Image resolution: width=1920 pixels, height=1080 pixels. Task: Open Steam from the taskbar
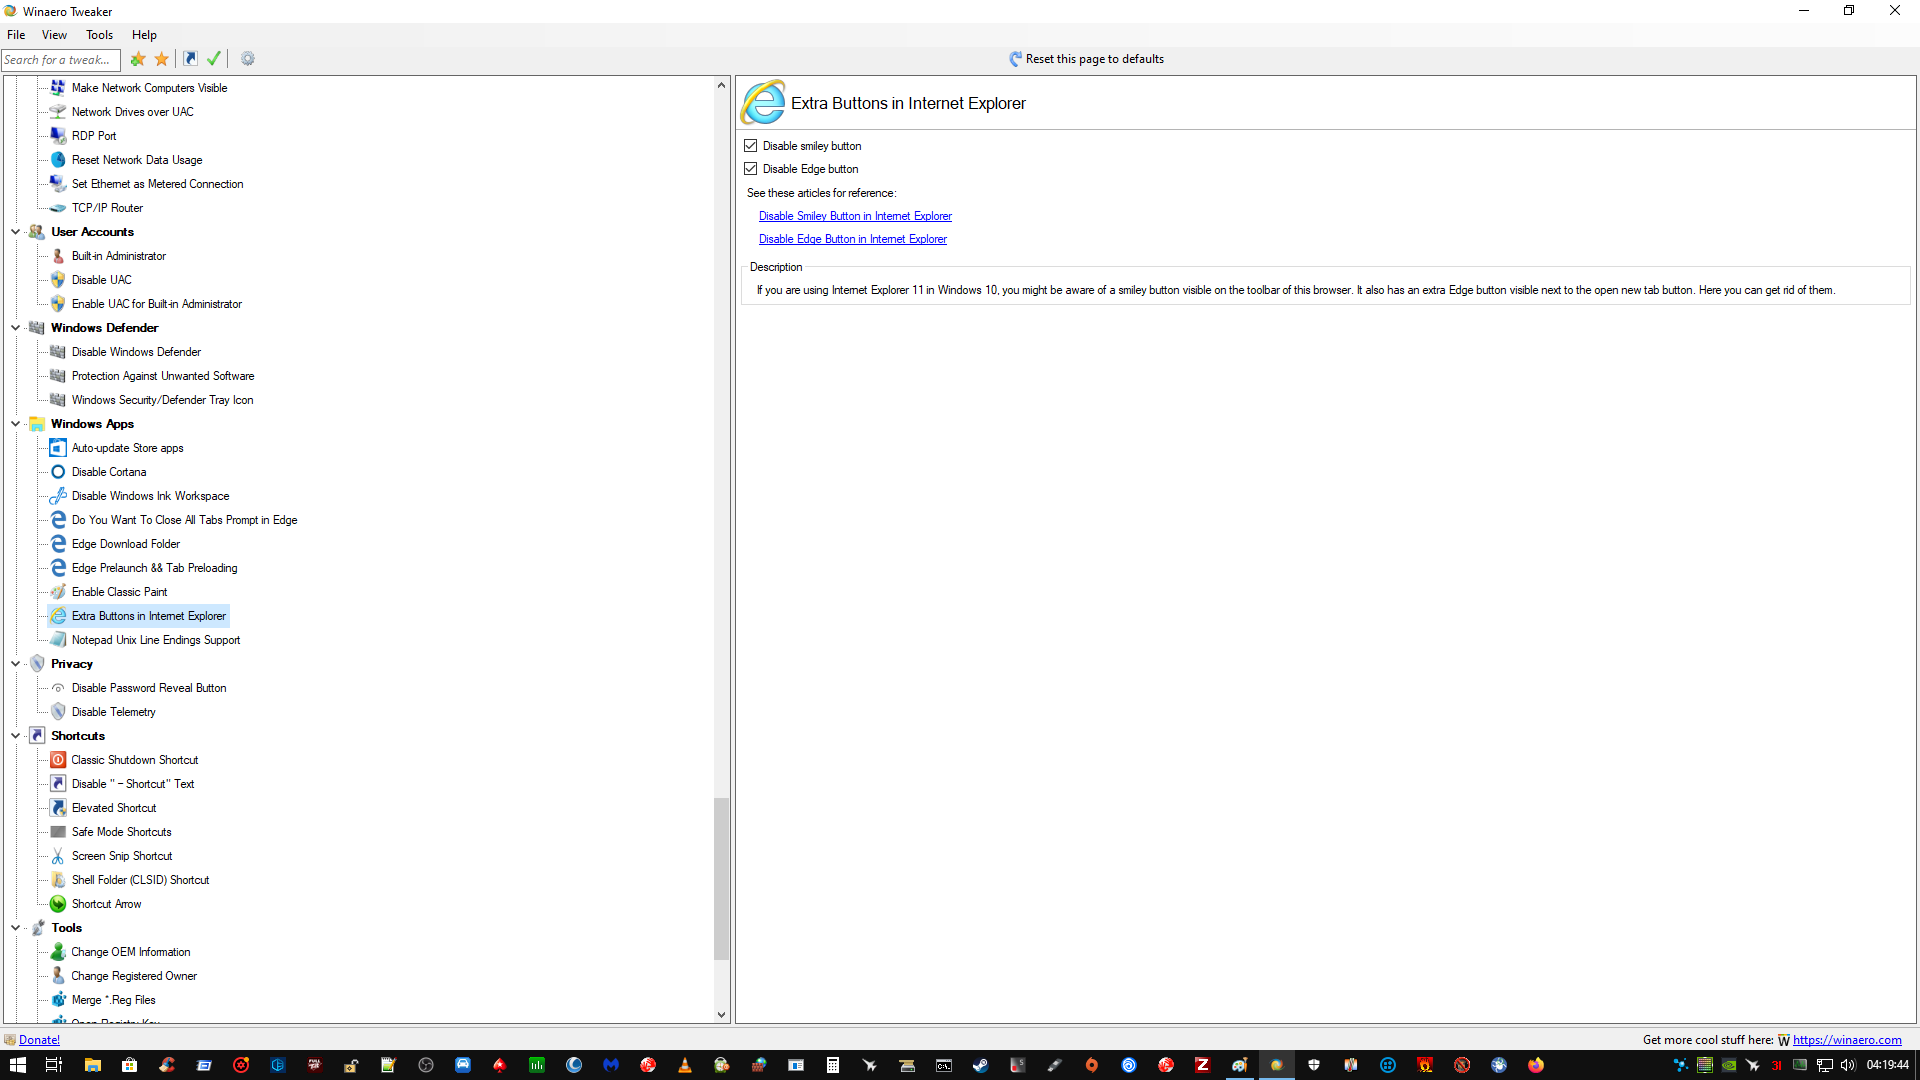[980, 1065]
